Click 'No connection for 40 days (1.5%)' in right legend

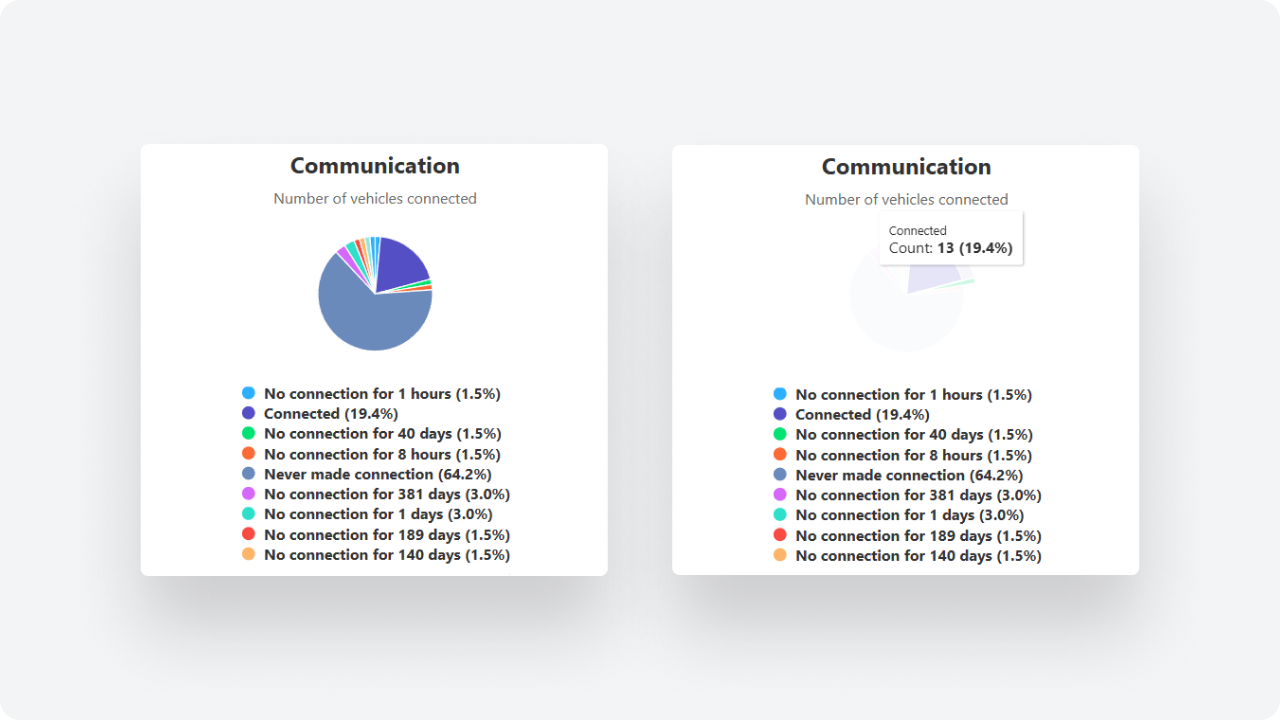(914, 435)
